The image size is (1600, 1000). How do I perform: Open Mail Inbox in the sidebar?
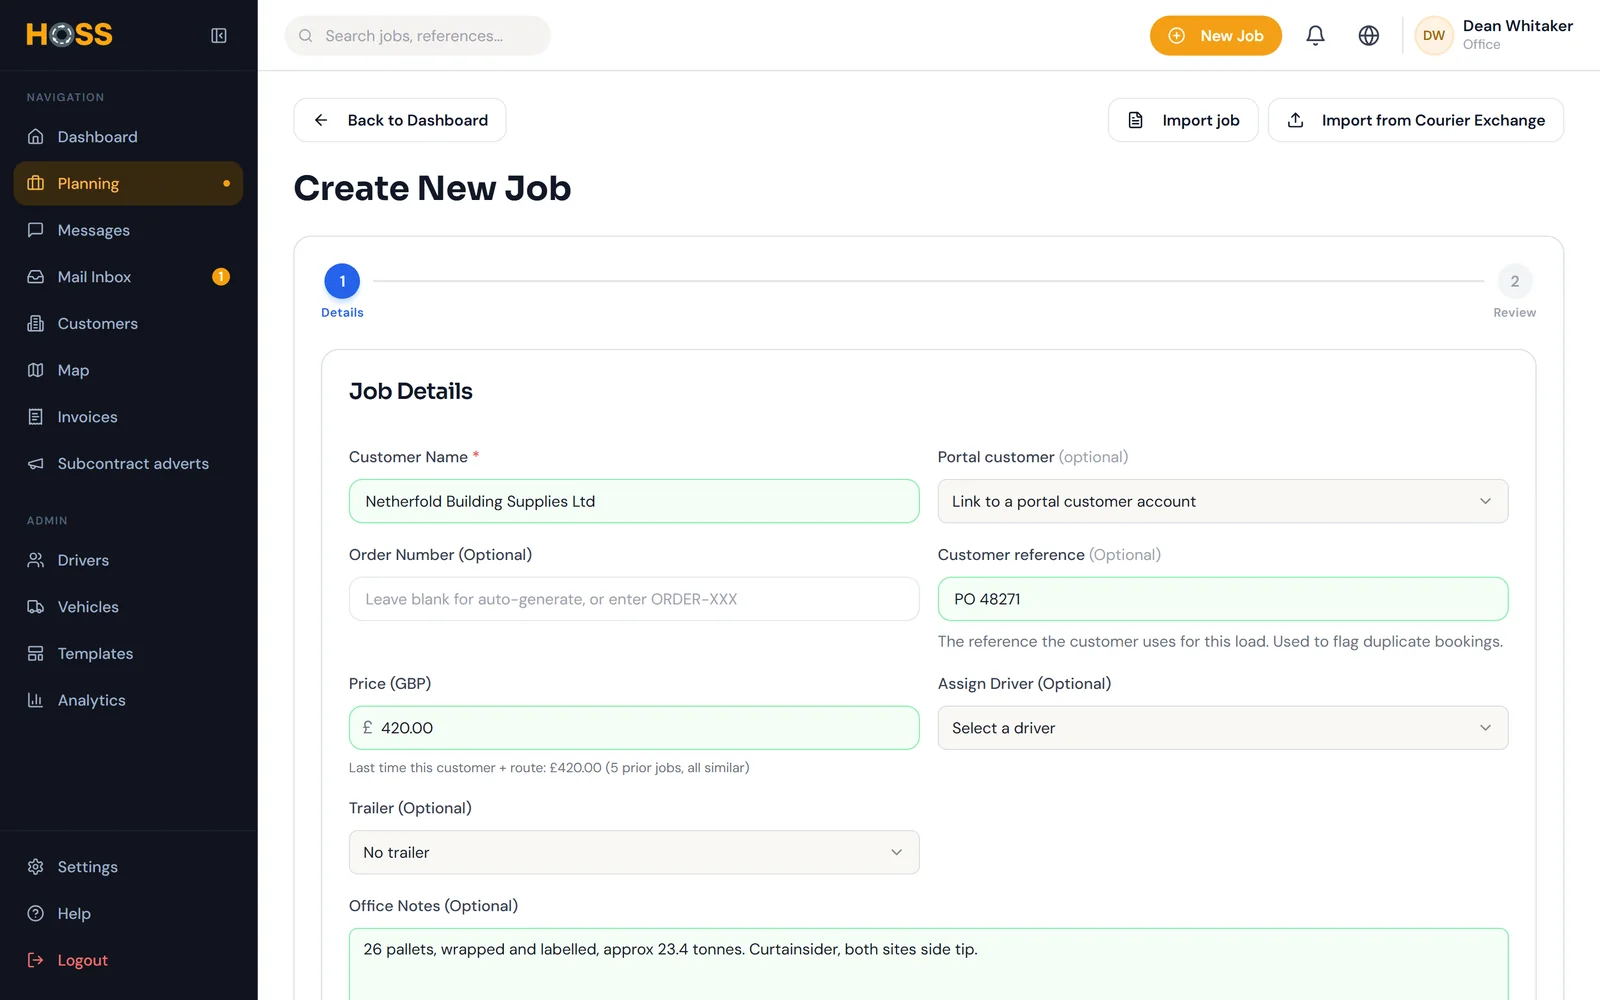click(x=128, y=277)
